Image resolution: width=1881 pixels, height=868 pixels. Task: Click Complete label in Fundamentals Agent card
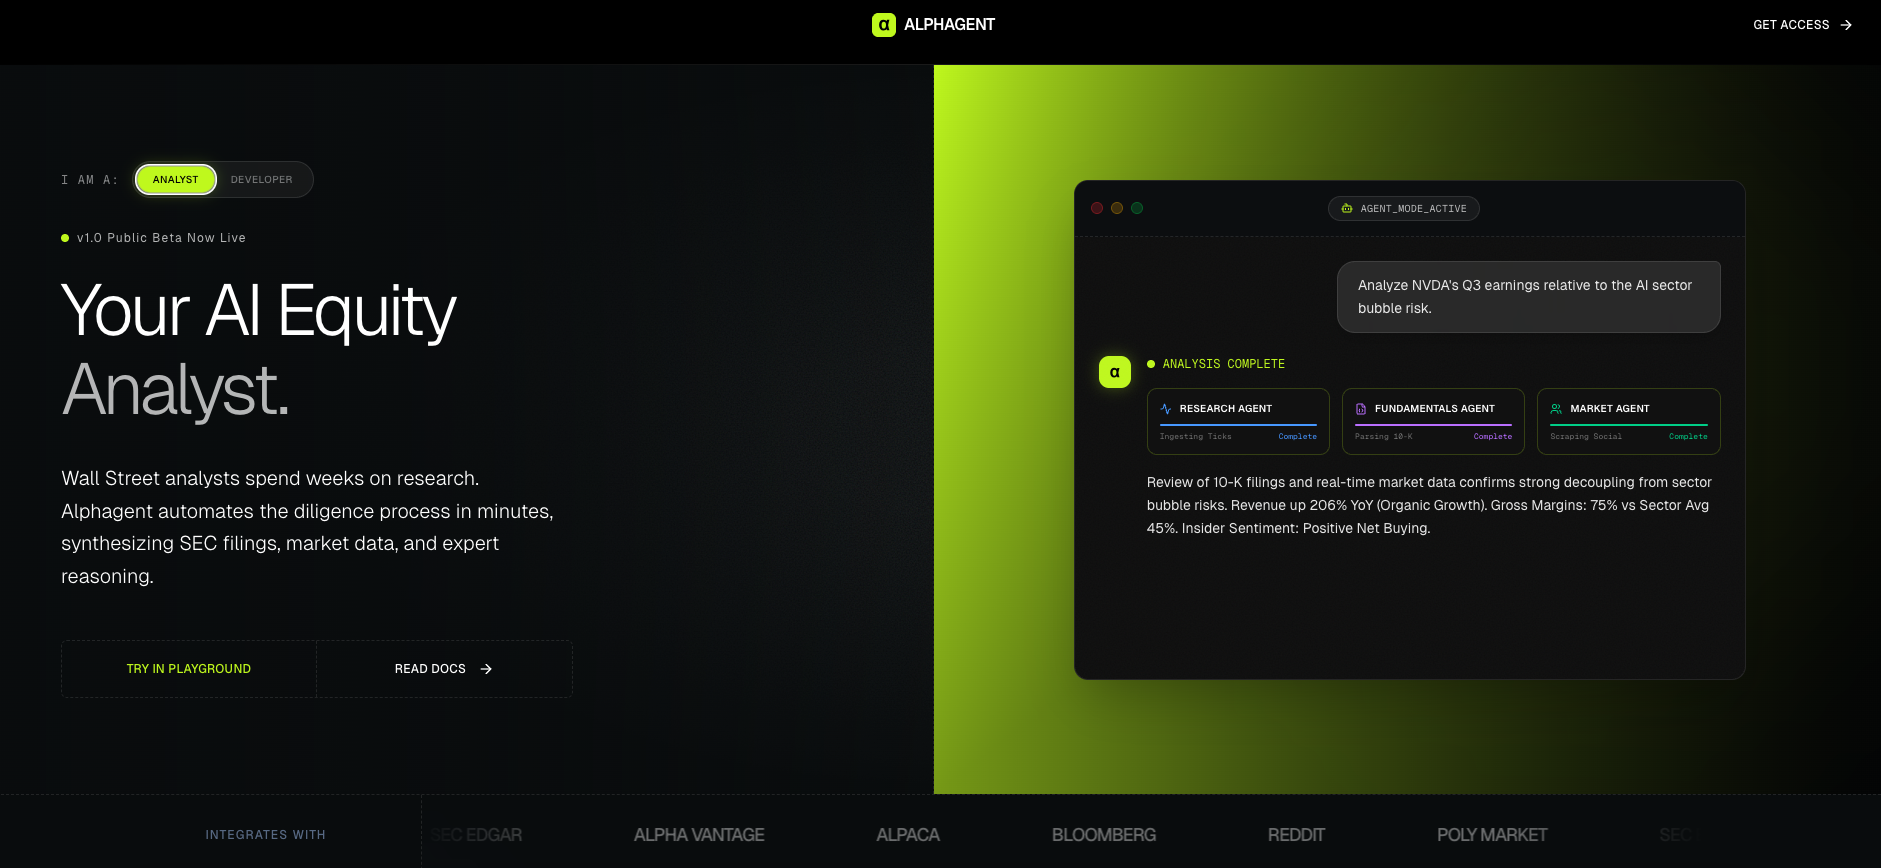[x=1493, y=437]
